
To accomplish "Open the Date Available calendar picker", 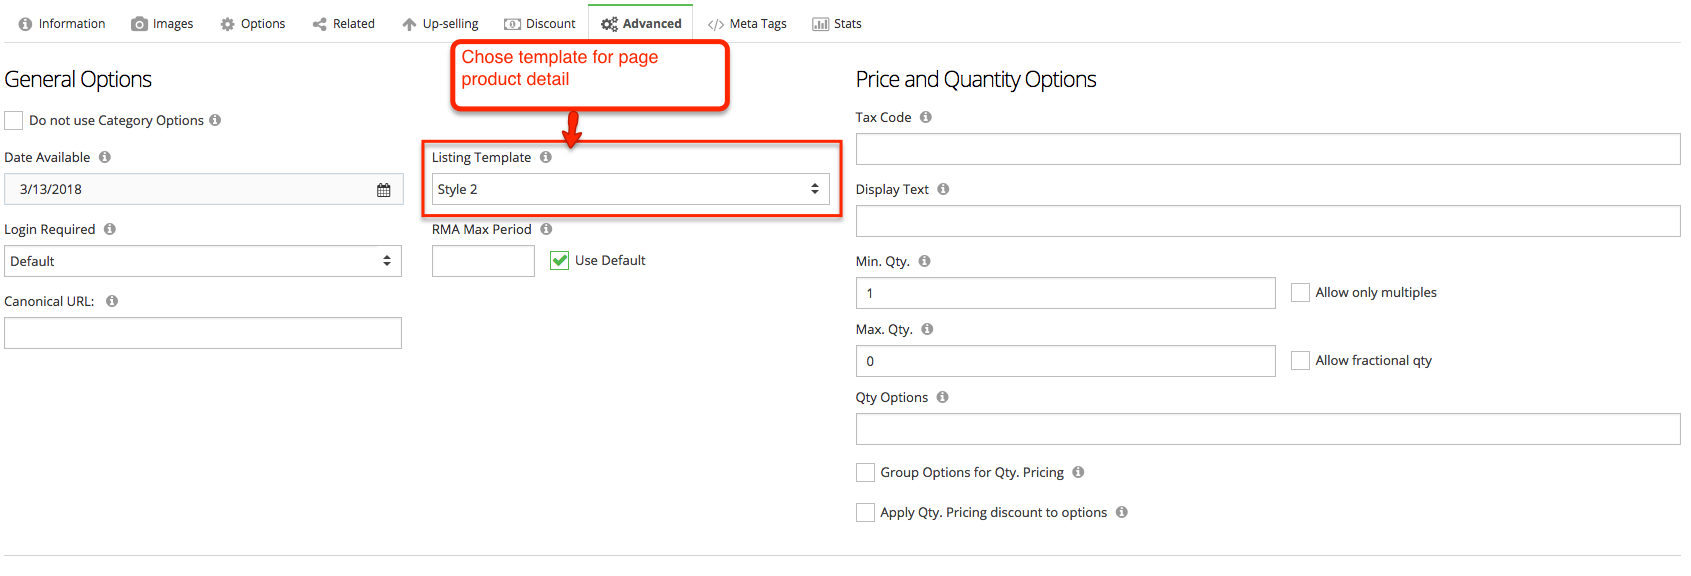I will 383,190.
